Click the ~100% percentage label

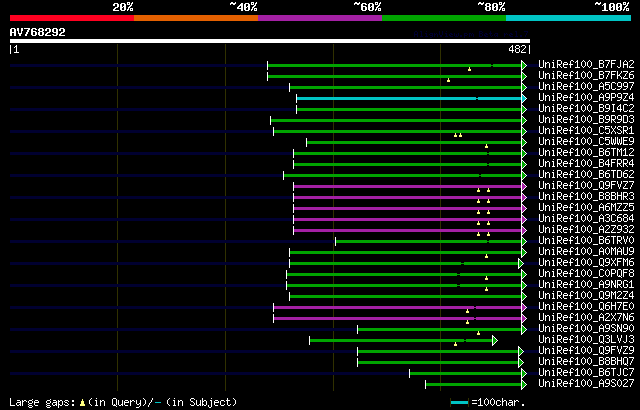tap(611, 7)
